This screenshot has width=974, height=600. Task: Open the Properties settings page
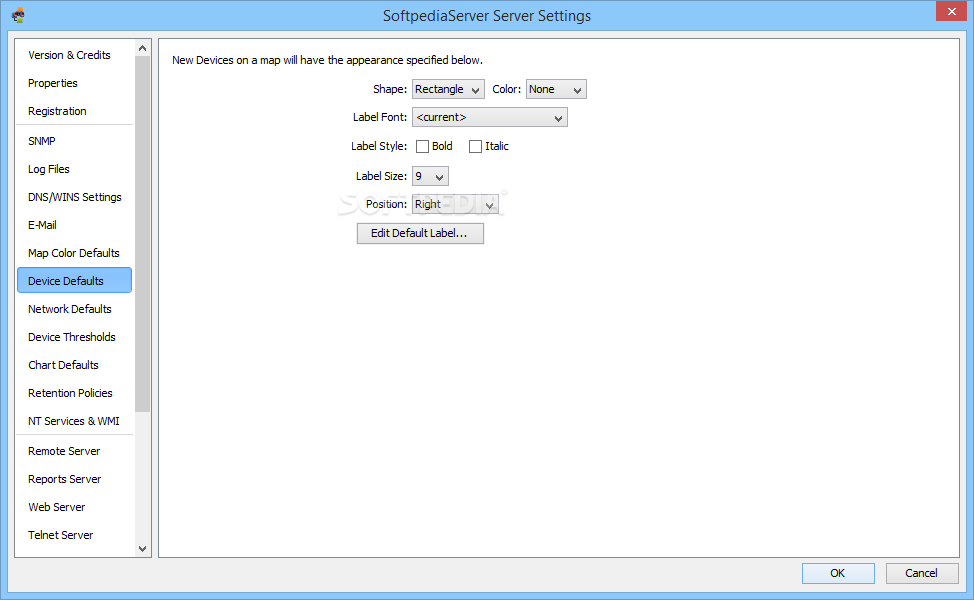[x=75, y=83]
